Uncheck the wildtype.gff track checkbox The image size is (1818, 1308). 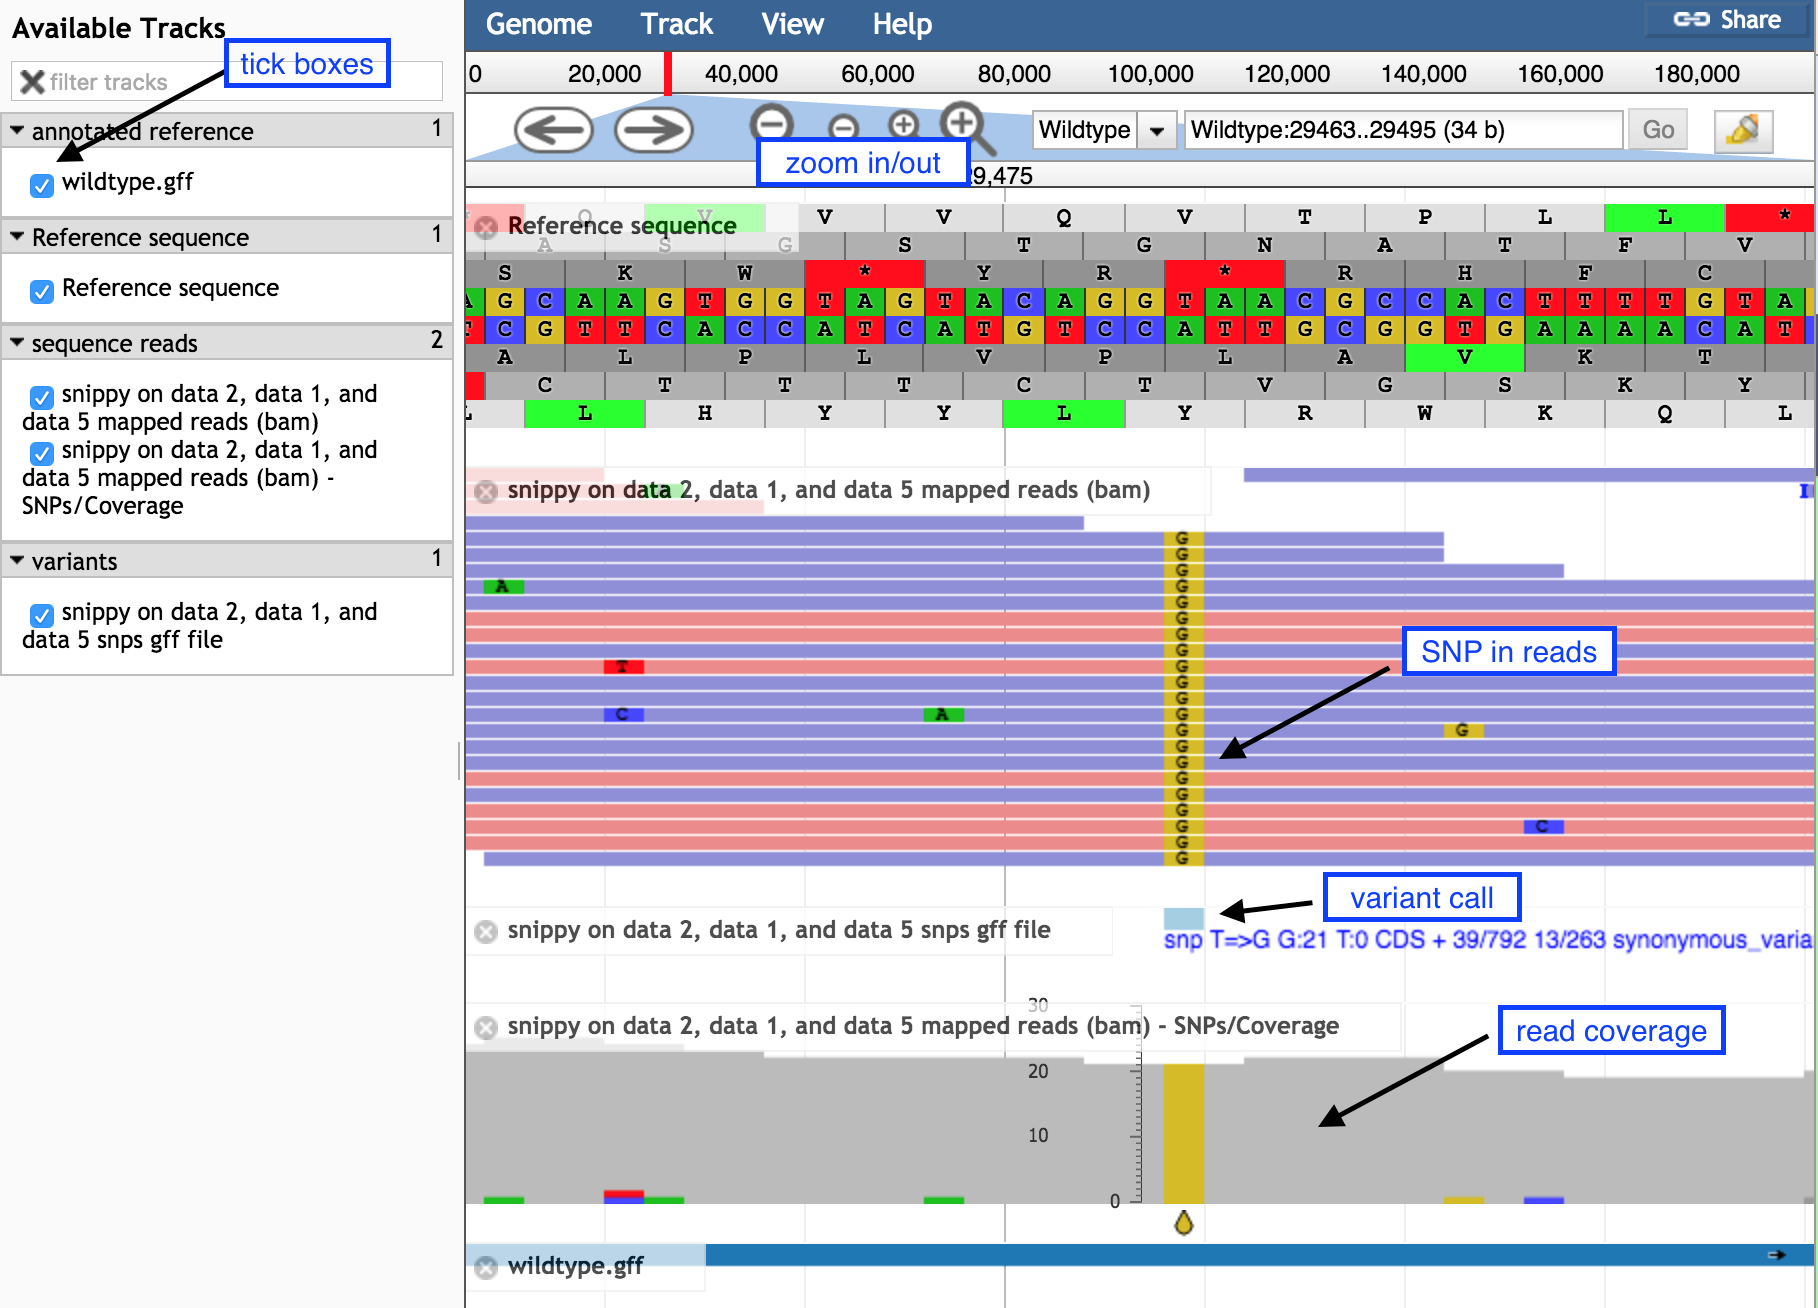click(x=42, y=185)
